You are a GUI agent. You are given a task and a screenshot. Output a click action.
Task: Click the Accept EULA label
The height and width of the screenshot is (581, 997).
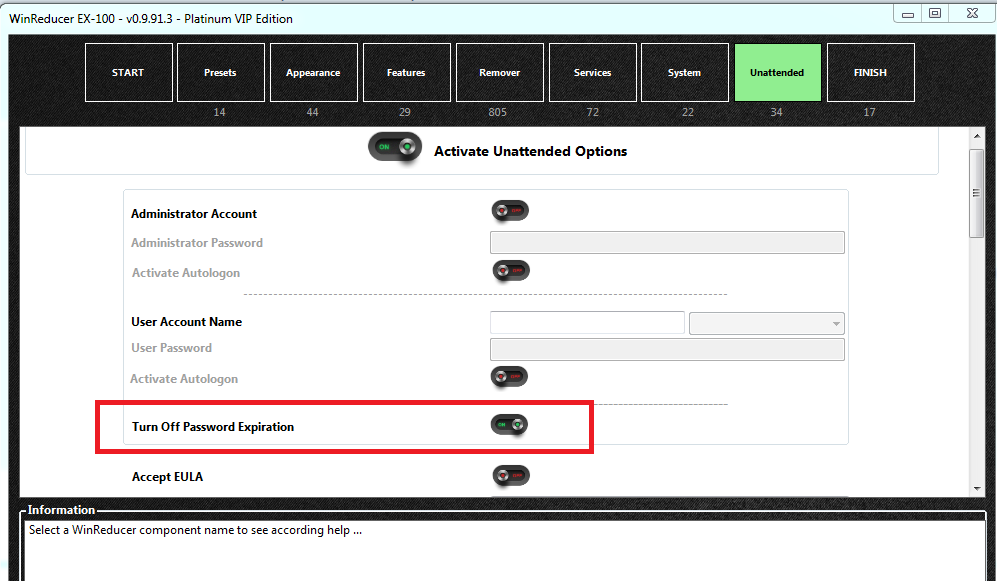tap(167, 477)
